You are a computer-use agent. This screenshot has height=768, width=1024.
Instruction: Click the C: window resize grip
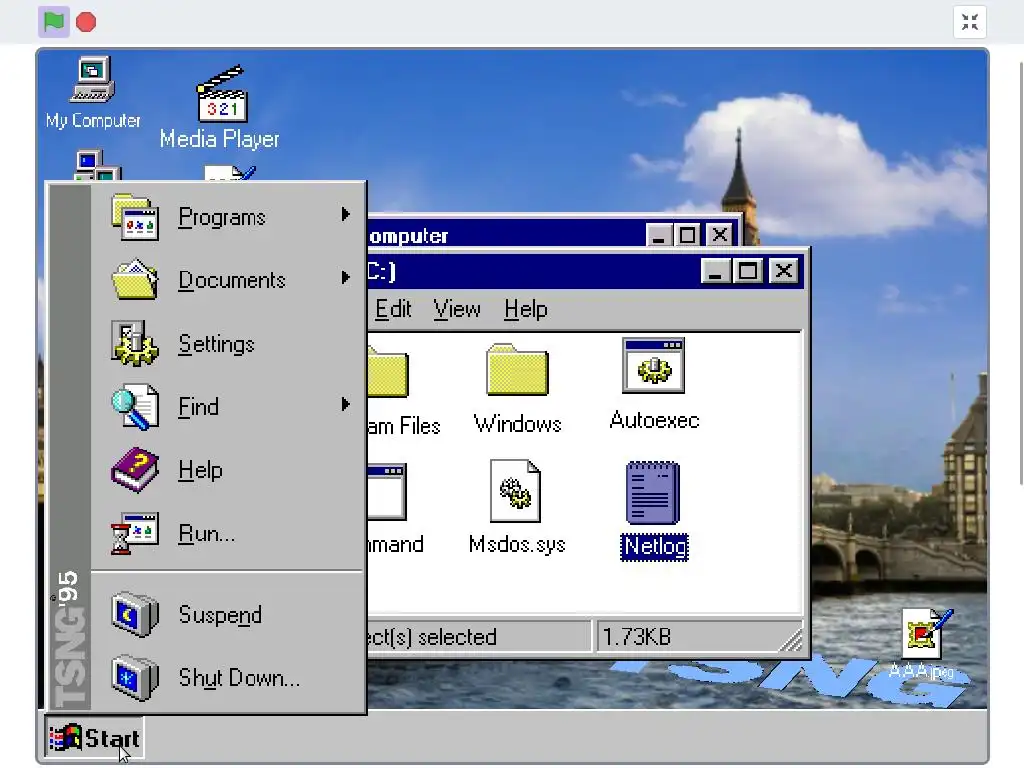[x=791, y=639]
